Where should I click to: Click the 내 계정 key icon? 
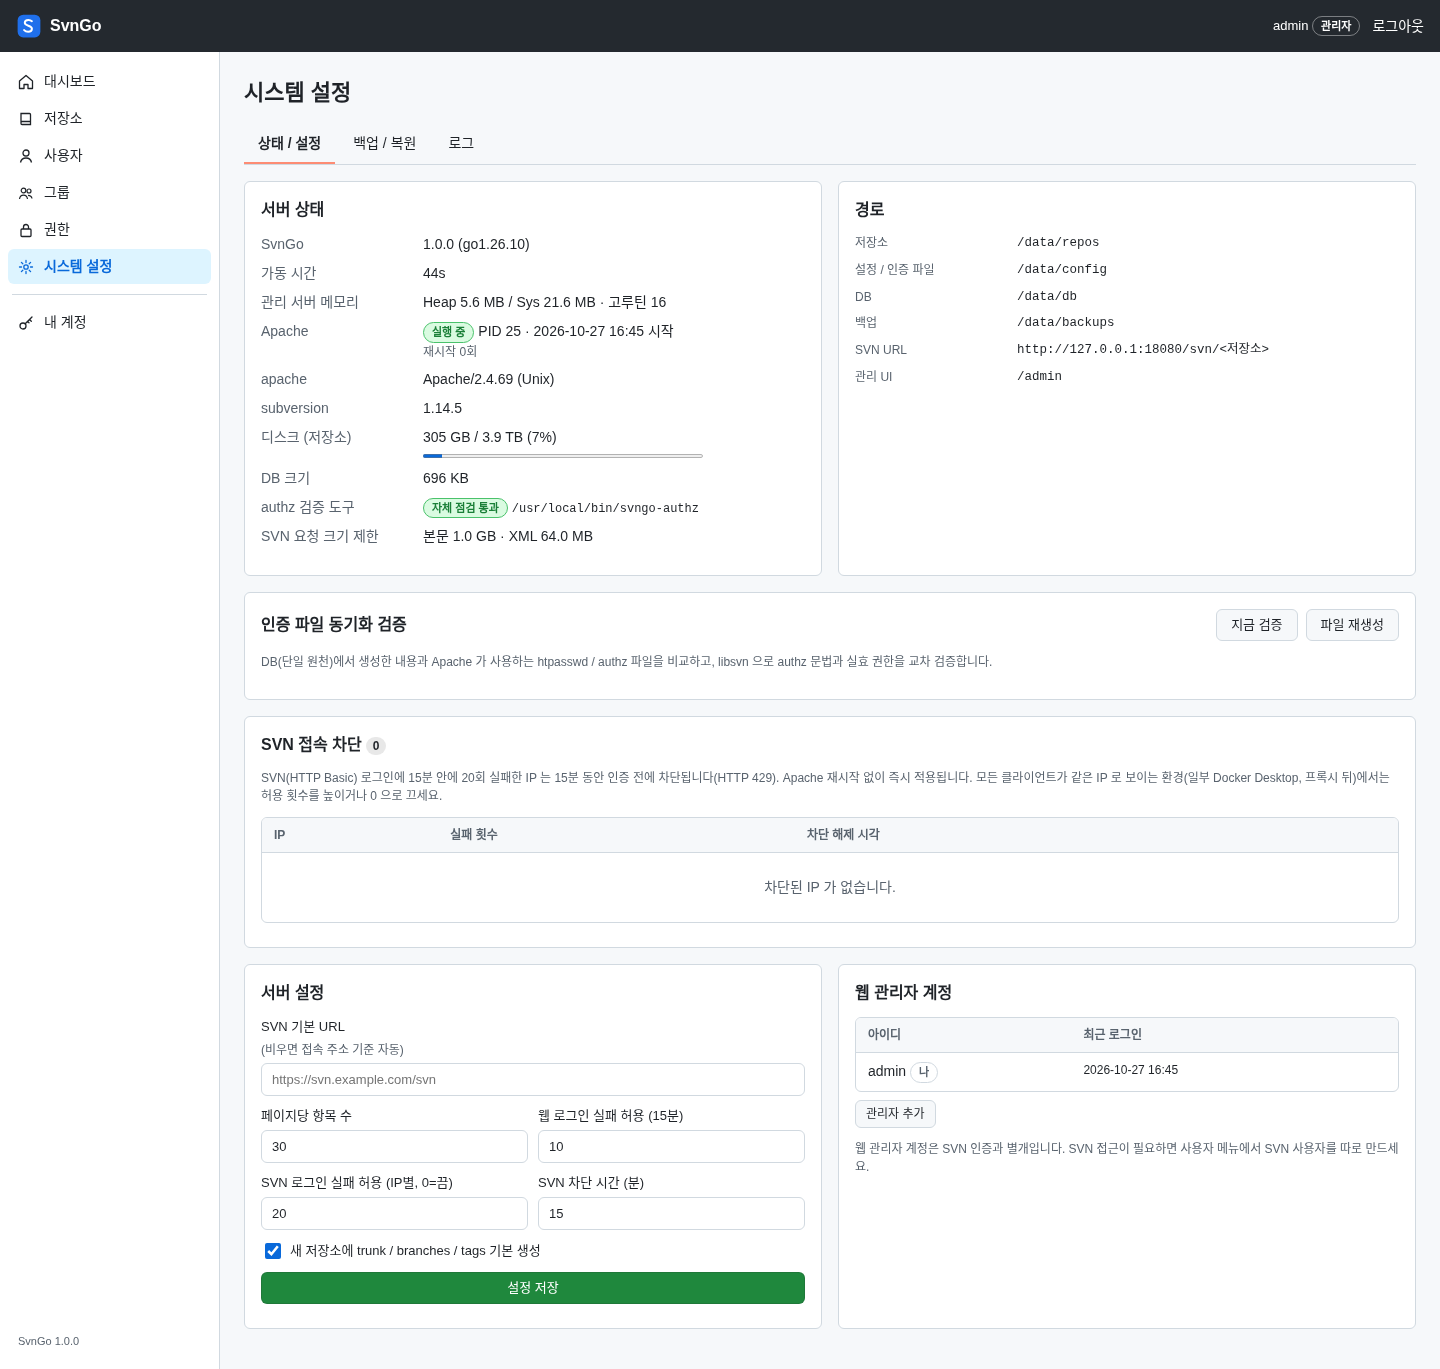pyautogui.click(x=26, y=323)
